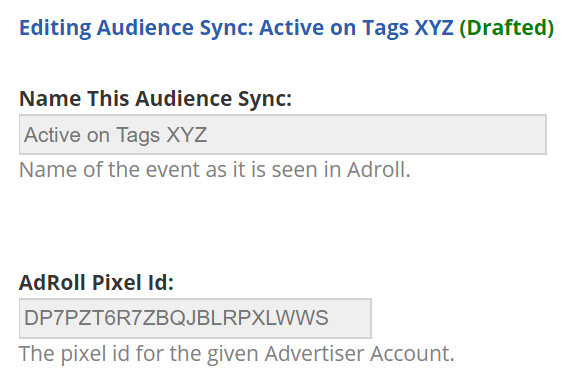Click the Name This Audience Sync label
Image resolution: width=573 pixels, height=383 pixels.
[x=156, y=99]
